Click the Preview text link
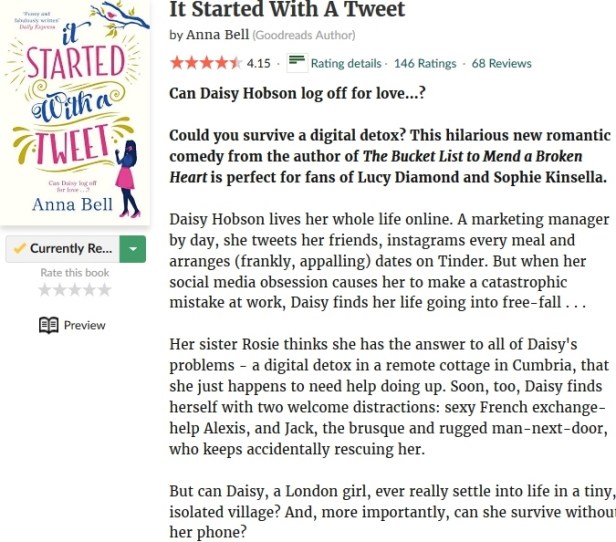Viewport: 616px width, 542px height. click(84, 325)
